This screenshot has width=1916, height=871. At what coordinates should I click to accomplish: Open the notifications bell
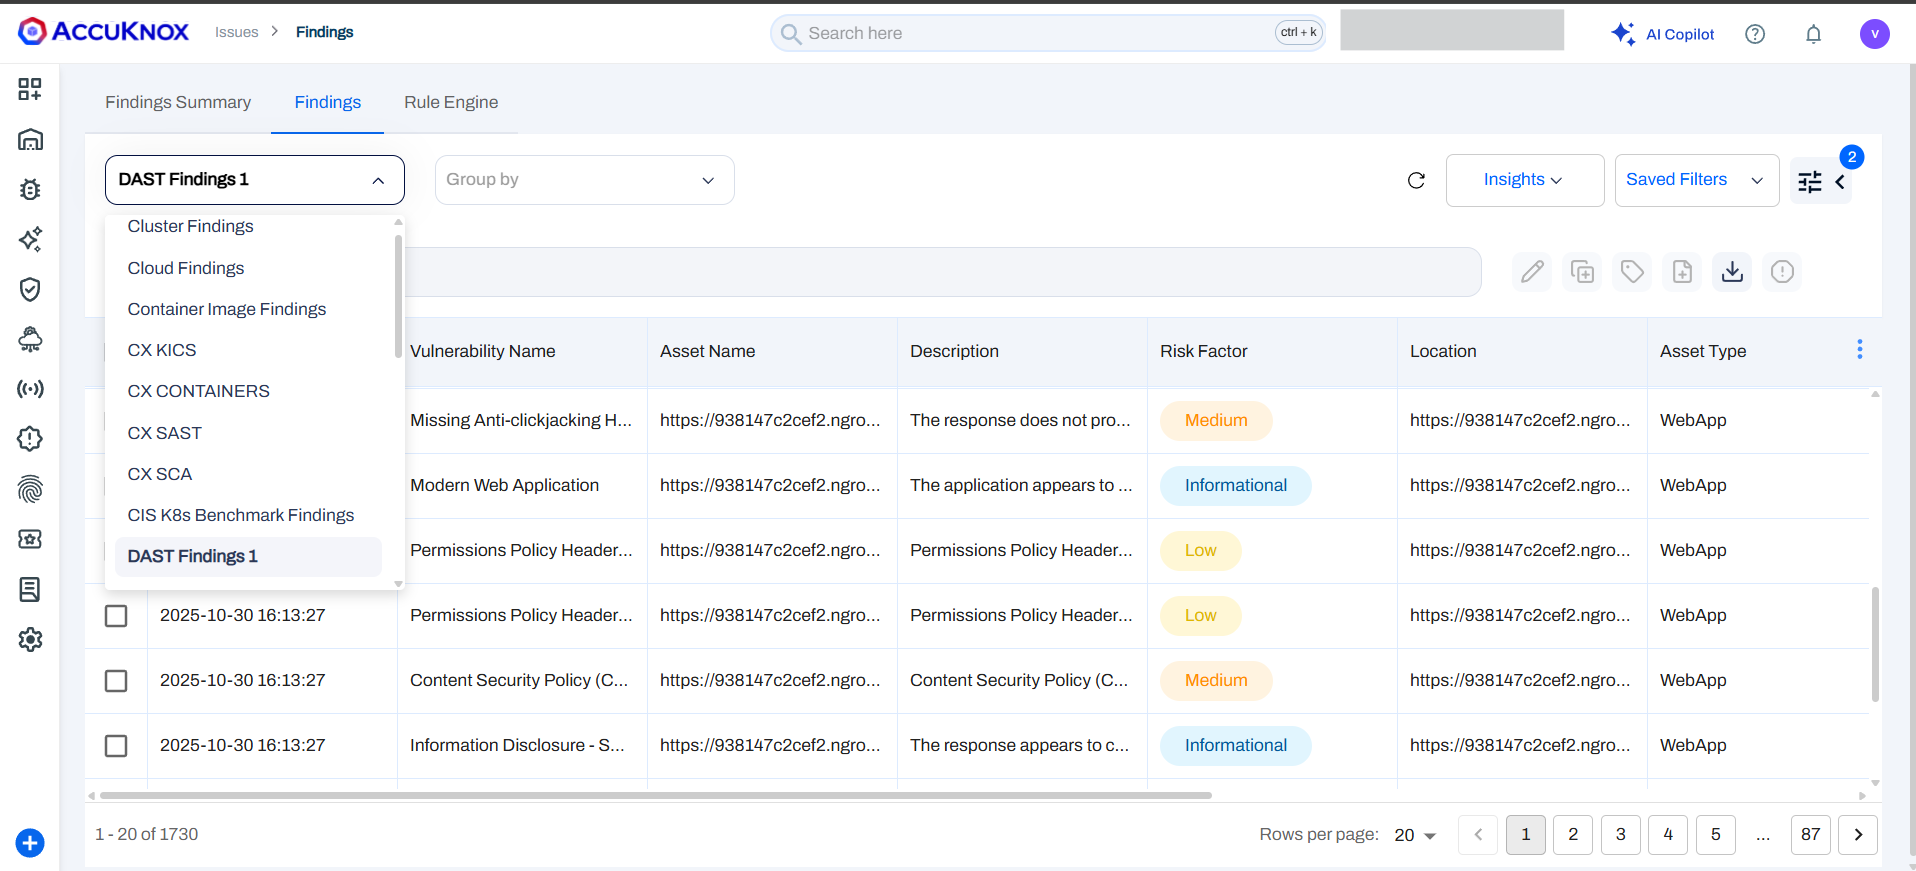coord(1813,34)
